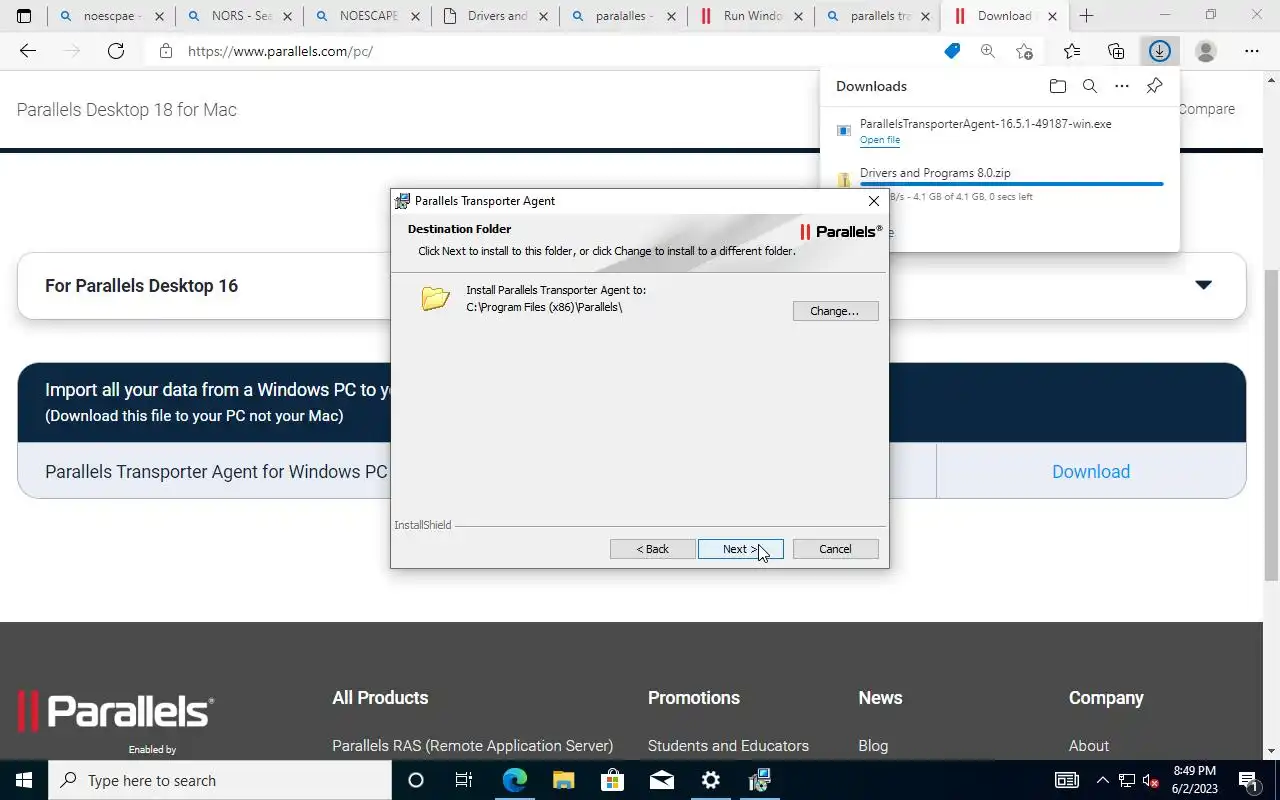Open Microsoft Edge from taskbar
This screenshot has width=1280, height=800.
514,780
